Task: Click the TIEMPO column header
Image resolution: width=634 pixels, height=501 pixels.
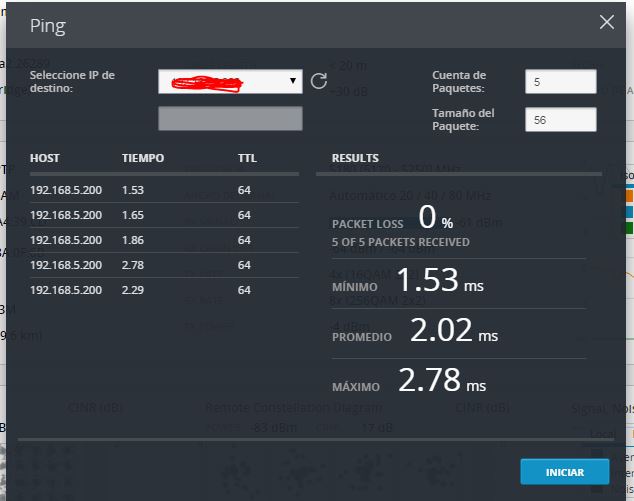Action: pos(143,158)
